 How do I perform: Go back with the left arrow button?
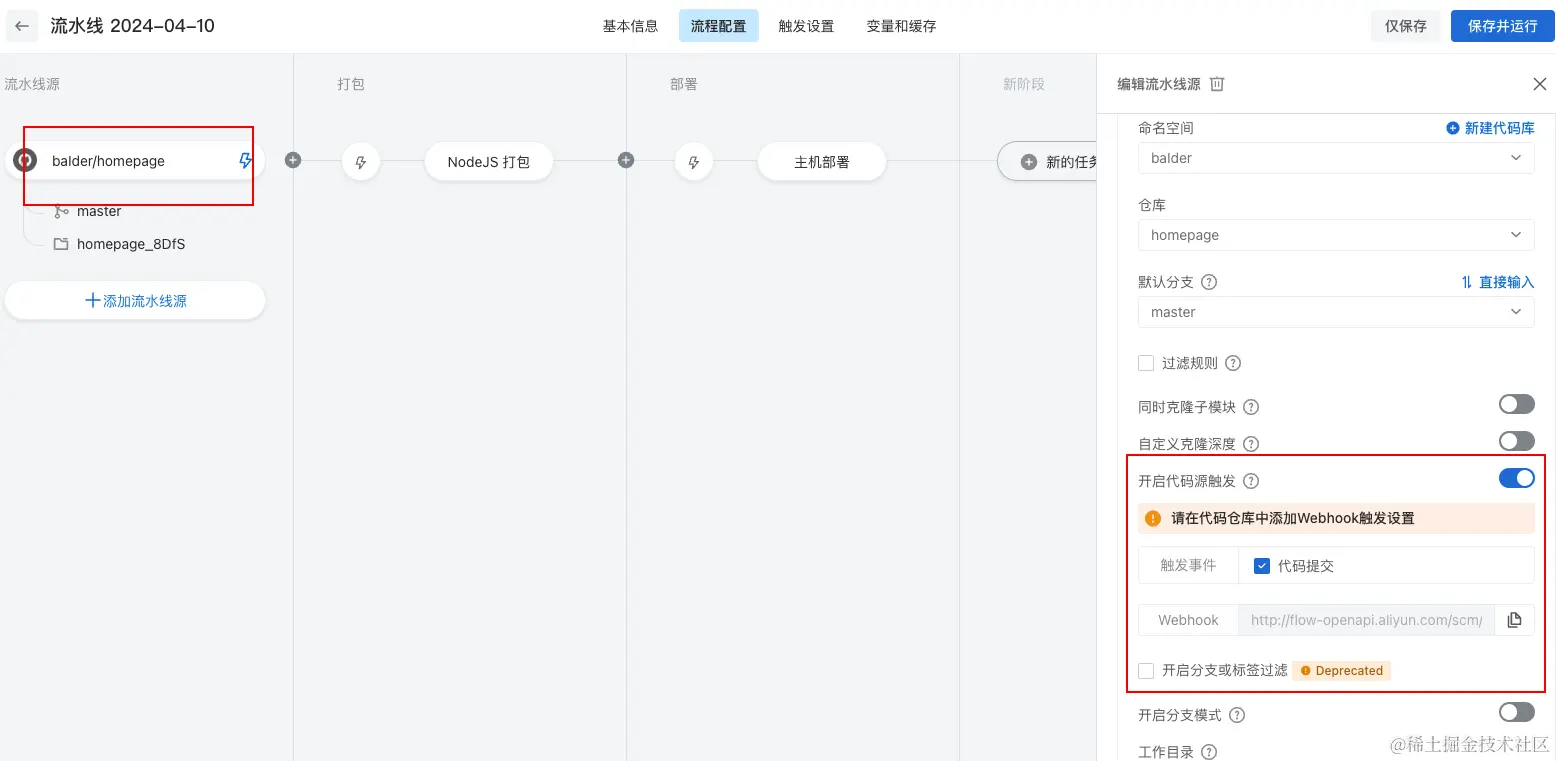pyautogui.click(x=22, y=26)
